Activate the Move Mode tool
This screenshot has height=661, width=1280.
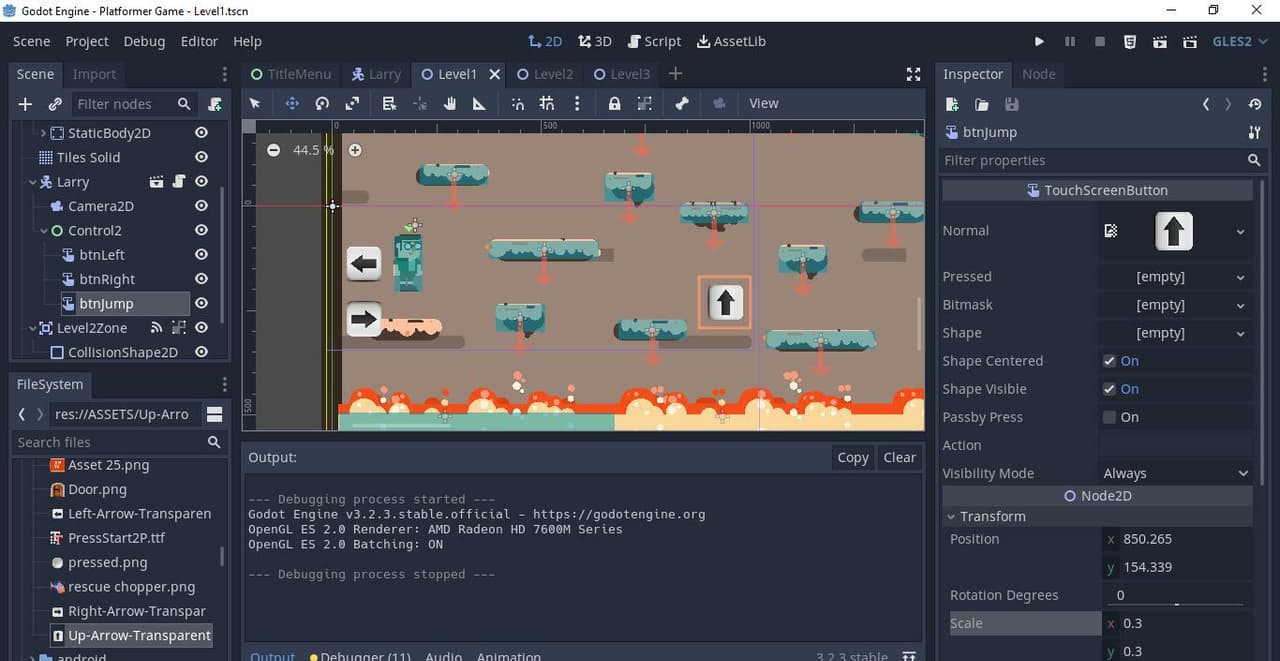(291, 103)
